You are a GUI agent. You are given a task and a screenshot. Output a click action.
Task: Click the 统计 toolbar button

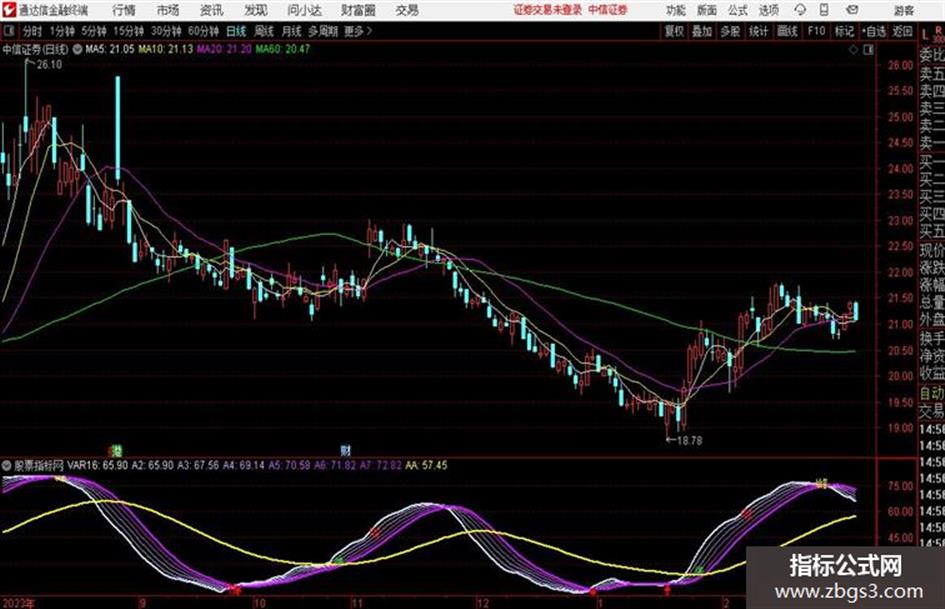click(758, 31)
